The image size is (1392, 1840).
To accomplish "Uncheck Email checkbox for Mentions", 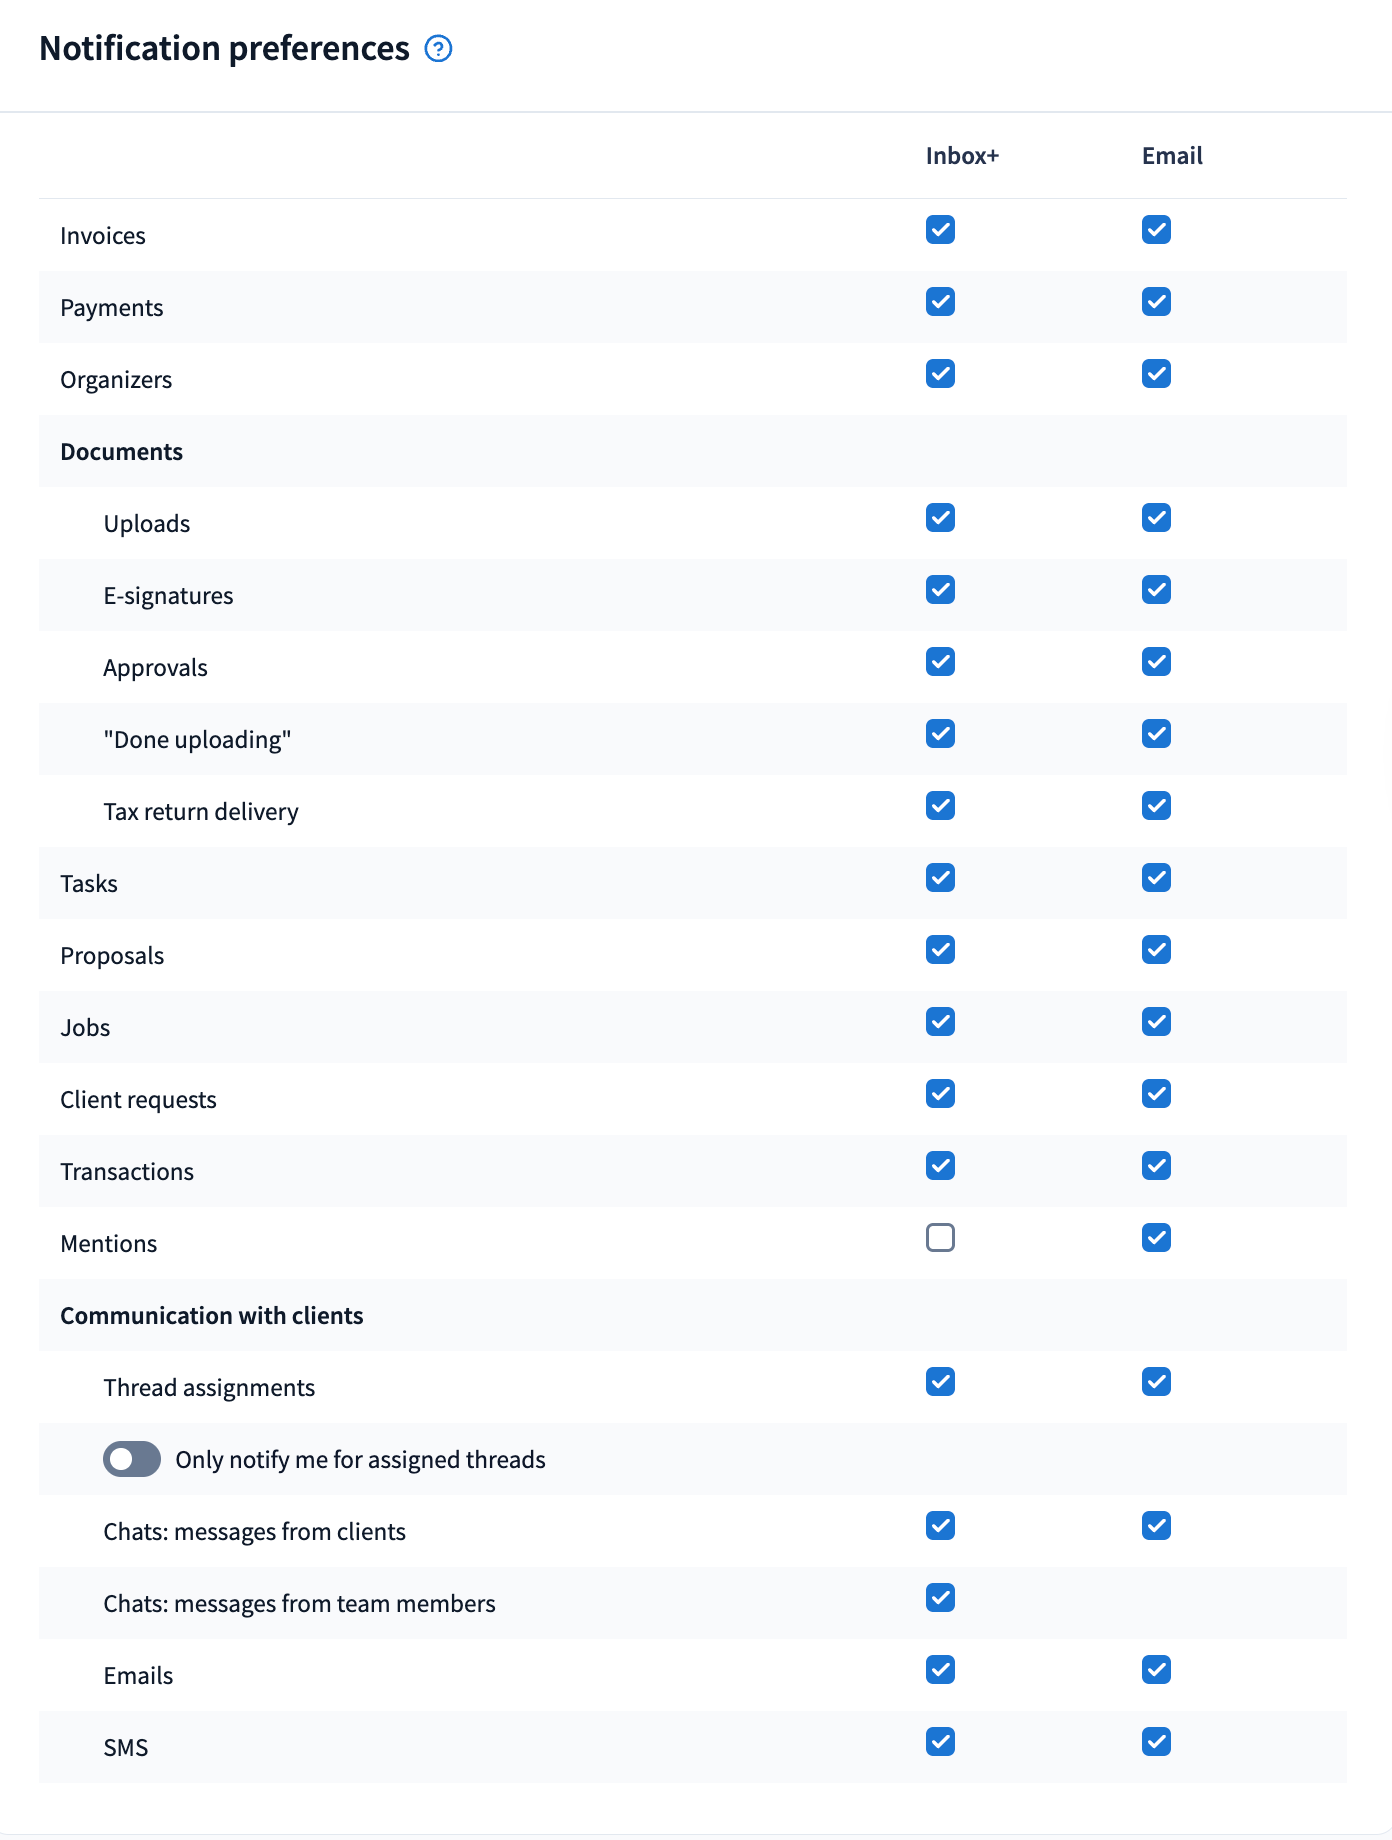I will coord(1156,1238).
